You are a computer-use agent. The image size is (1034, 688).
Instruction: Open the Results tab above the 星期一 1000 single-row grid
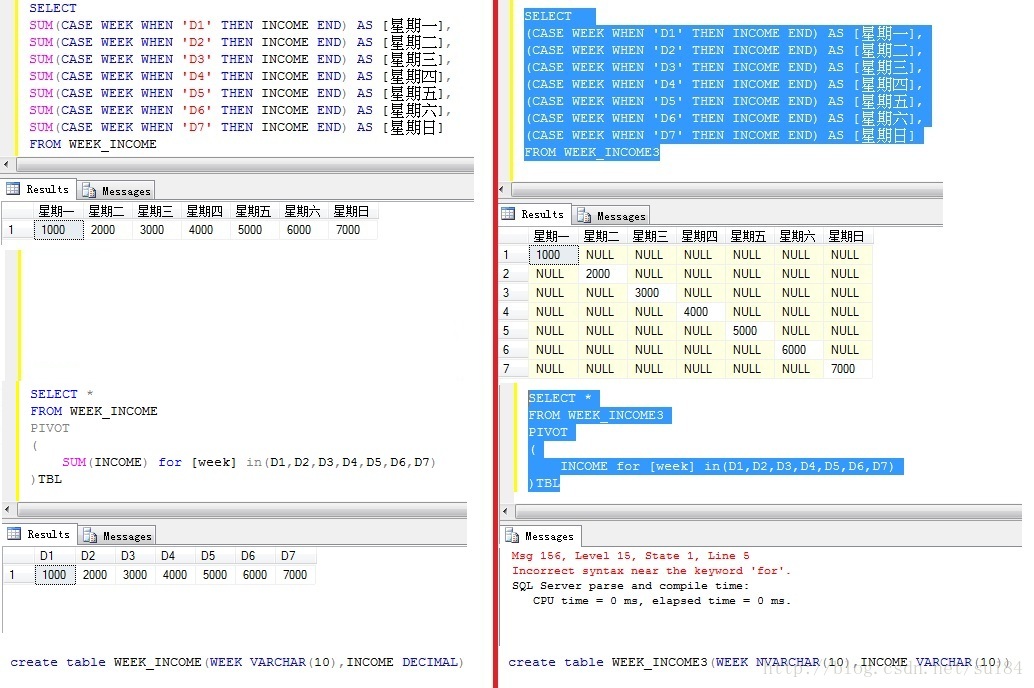tap(38, 189)
